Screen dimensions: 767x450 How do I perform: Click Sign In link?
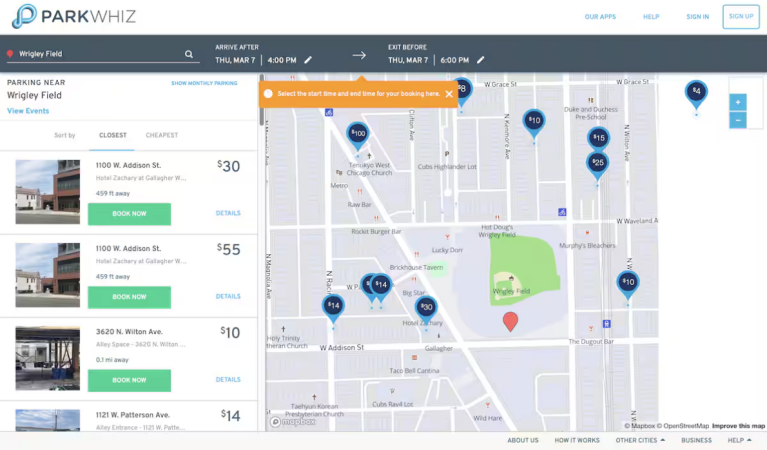[698, 17]
